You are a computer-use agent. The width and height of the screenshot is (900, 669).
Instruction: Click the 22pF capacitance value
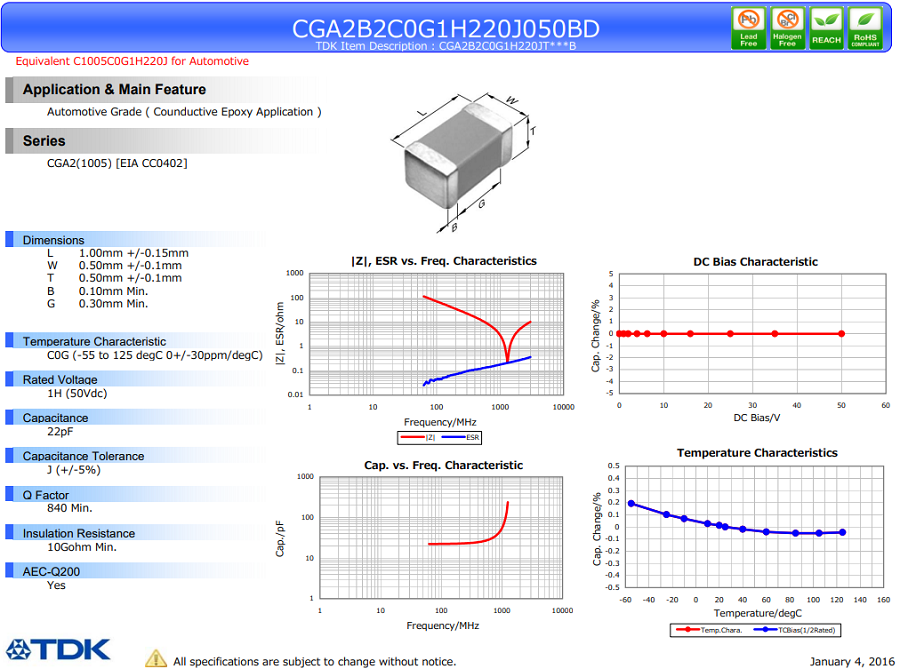(60, 431)
